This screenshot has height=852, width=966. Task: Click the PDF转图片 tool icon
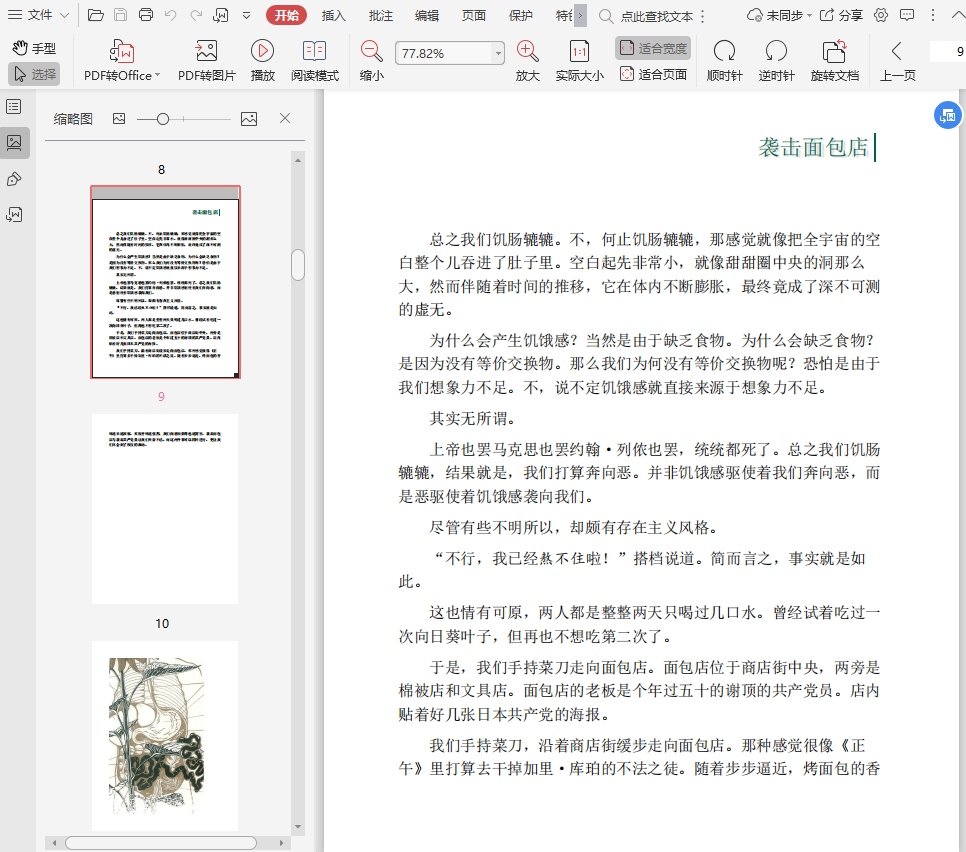(206, 52)
